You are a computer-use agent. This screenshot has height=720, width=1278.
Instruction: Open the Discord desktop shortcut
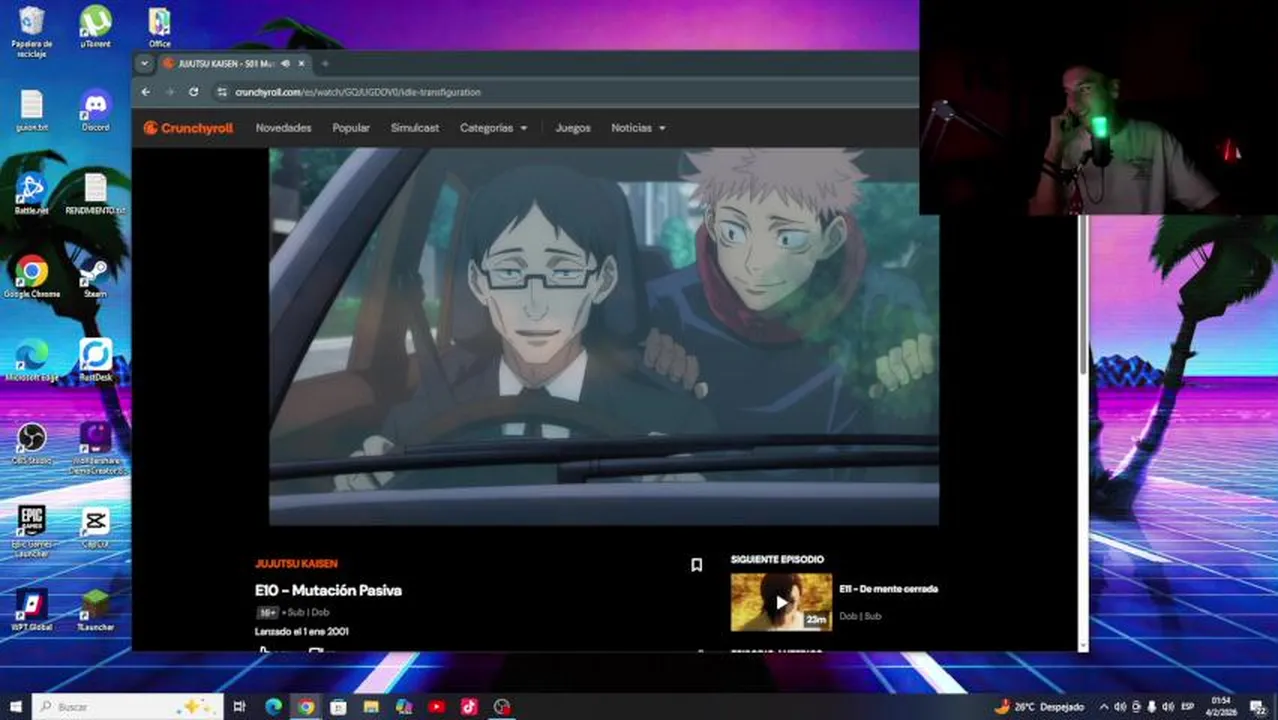(95, 110)
